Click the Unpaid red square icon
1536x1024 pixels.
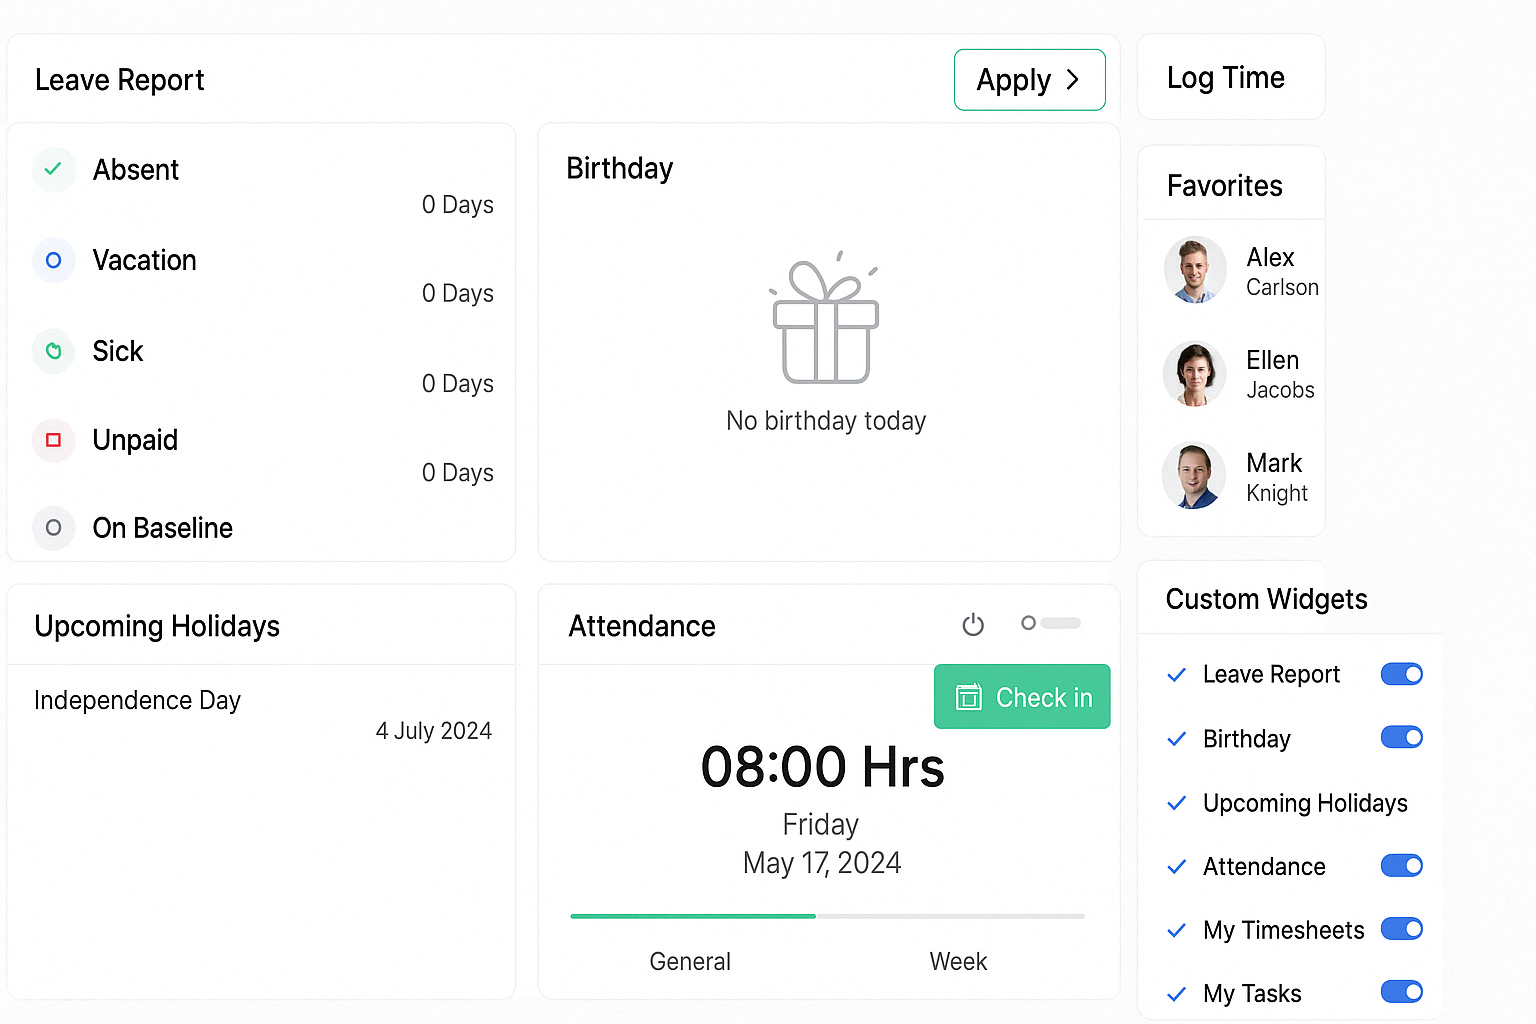click(54, 440)
